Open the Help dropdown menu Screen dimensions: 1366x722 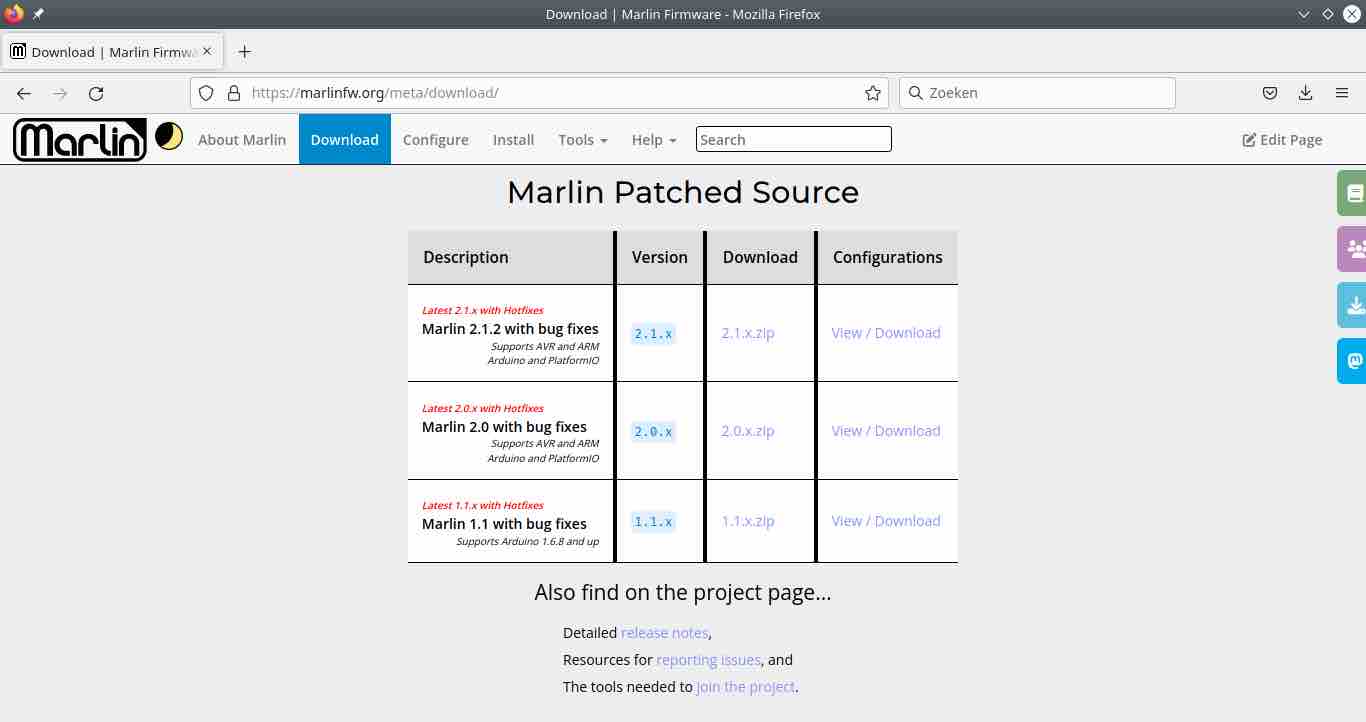pyautogui.click(x=653, y=139)
